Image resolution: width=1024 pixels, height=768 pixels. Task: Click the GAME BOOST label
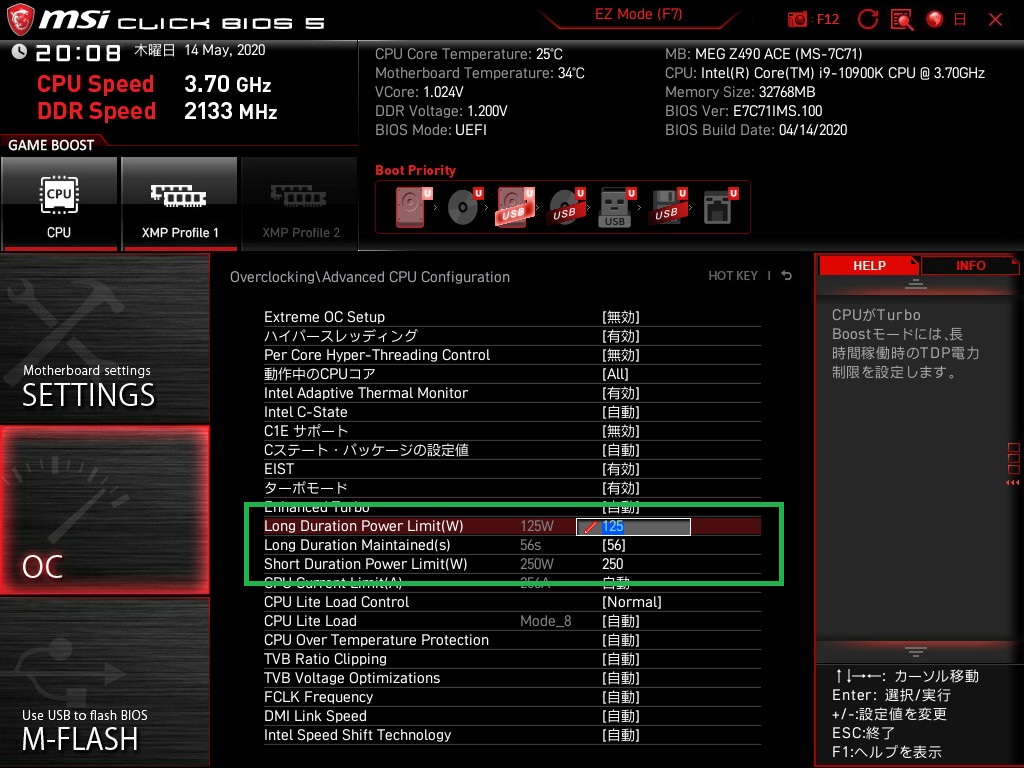pos(51,145)
